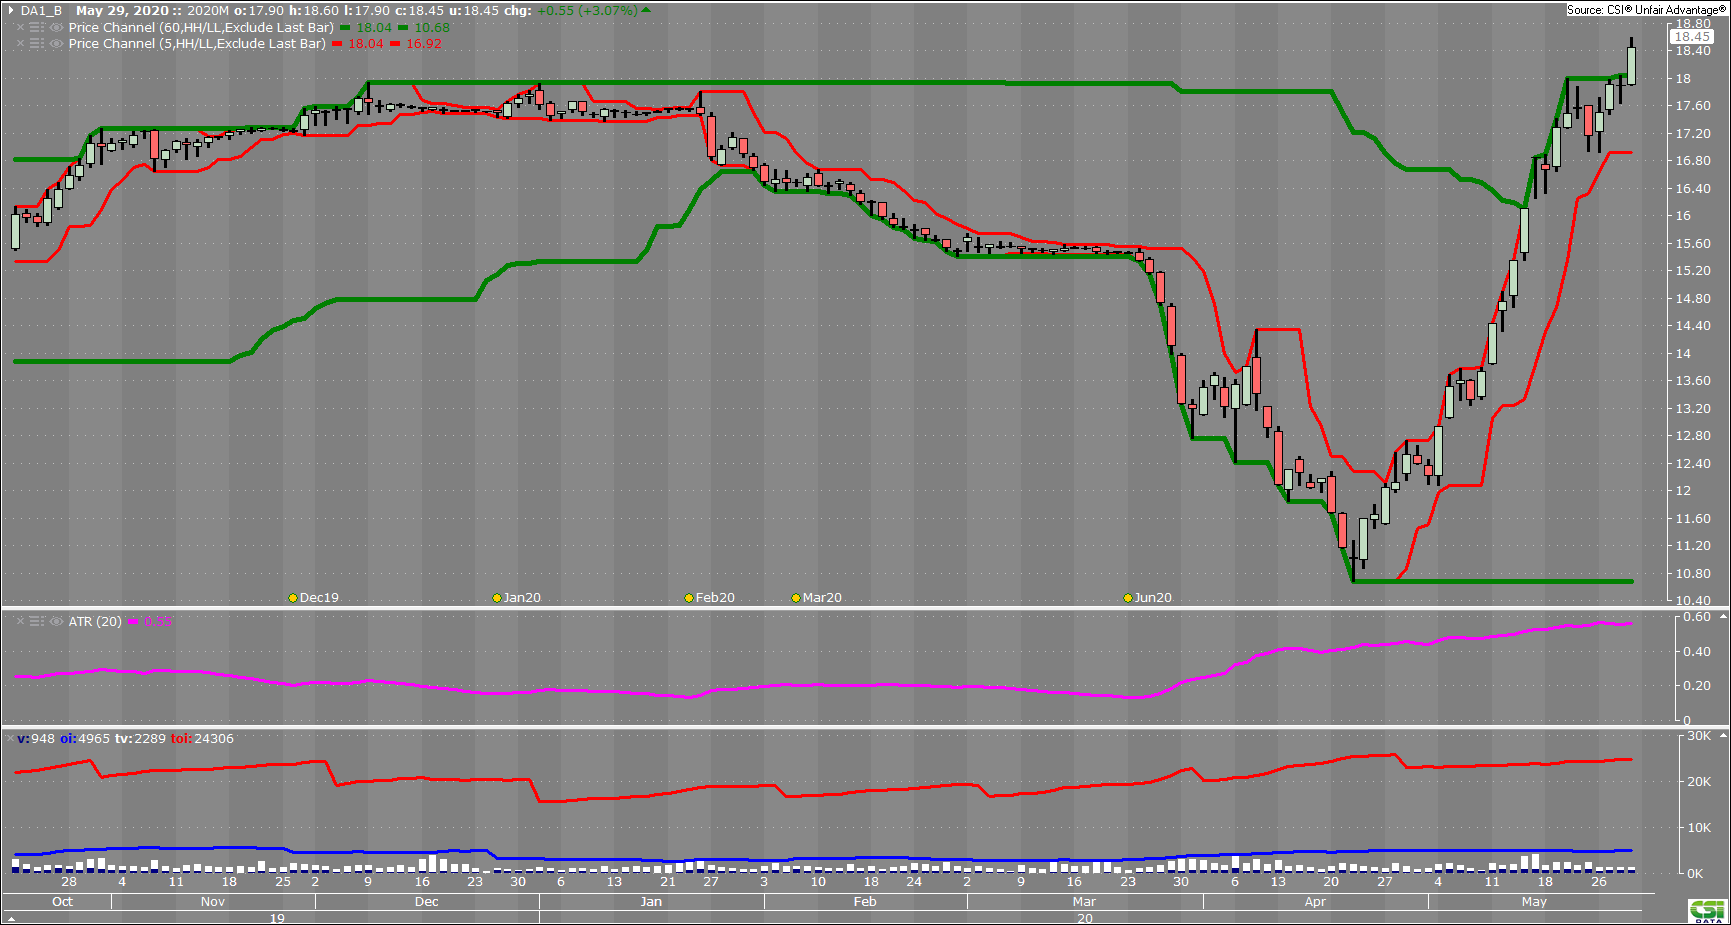This screenshot has width=1731, height=925.
Task: Click the 0.60 label on the ATR axis
Action: 1696,617
